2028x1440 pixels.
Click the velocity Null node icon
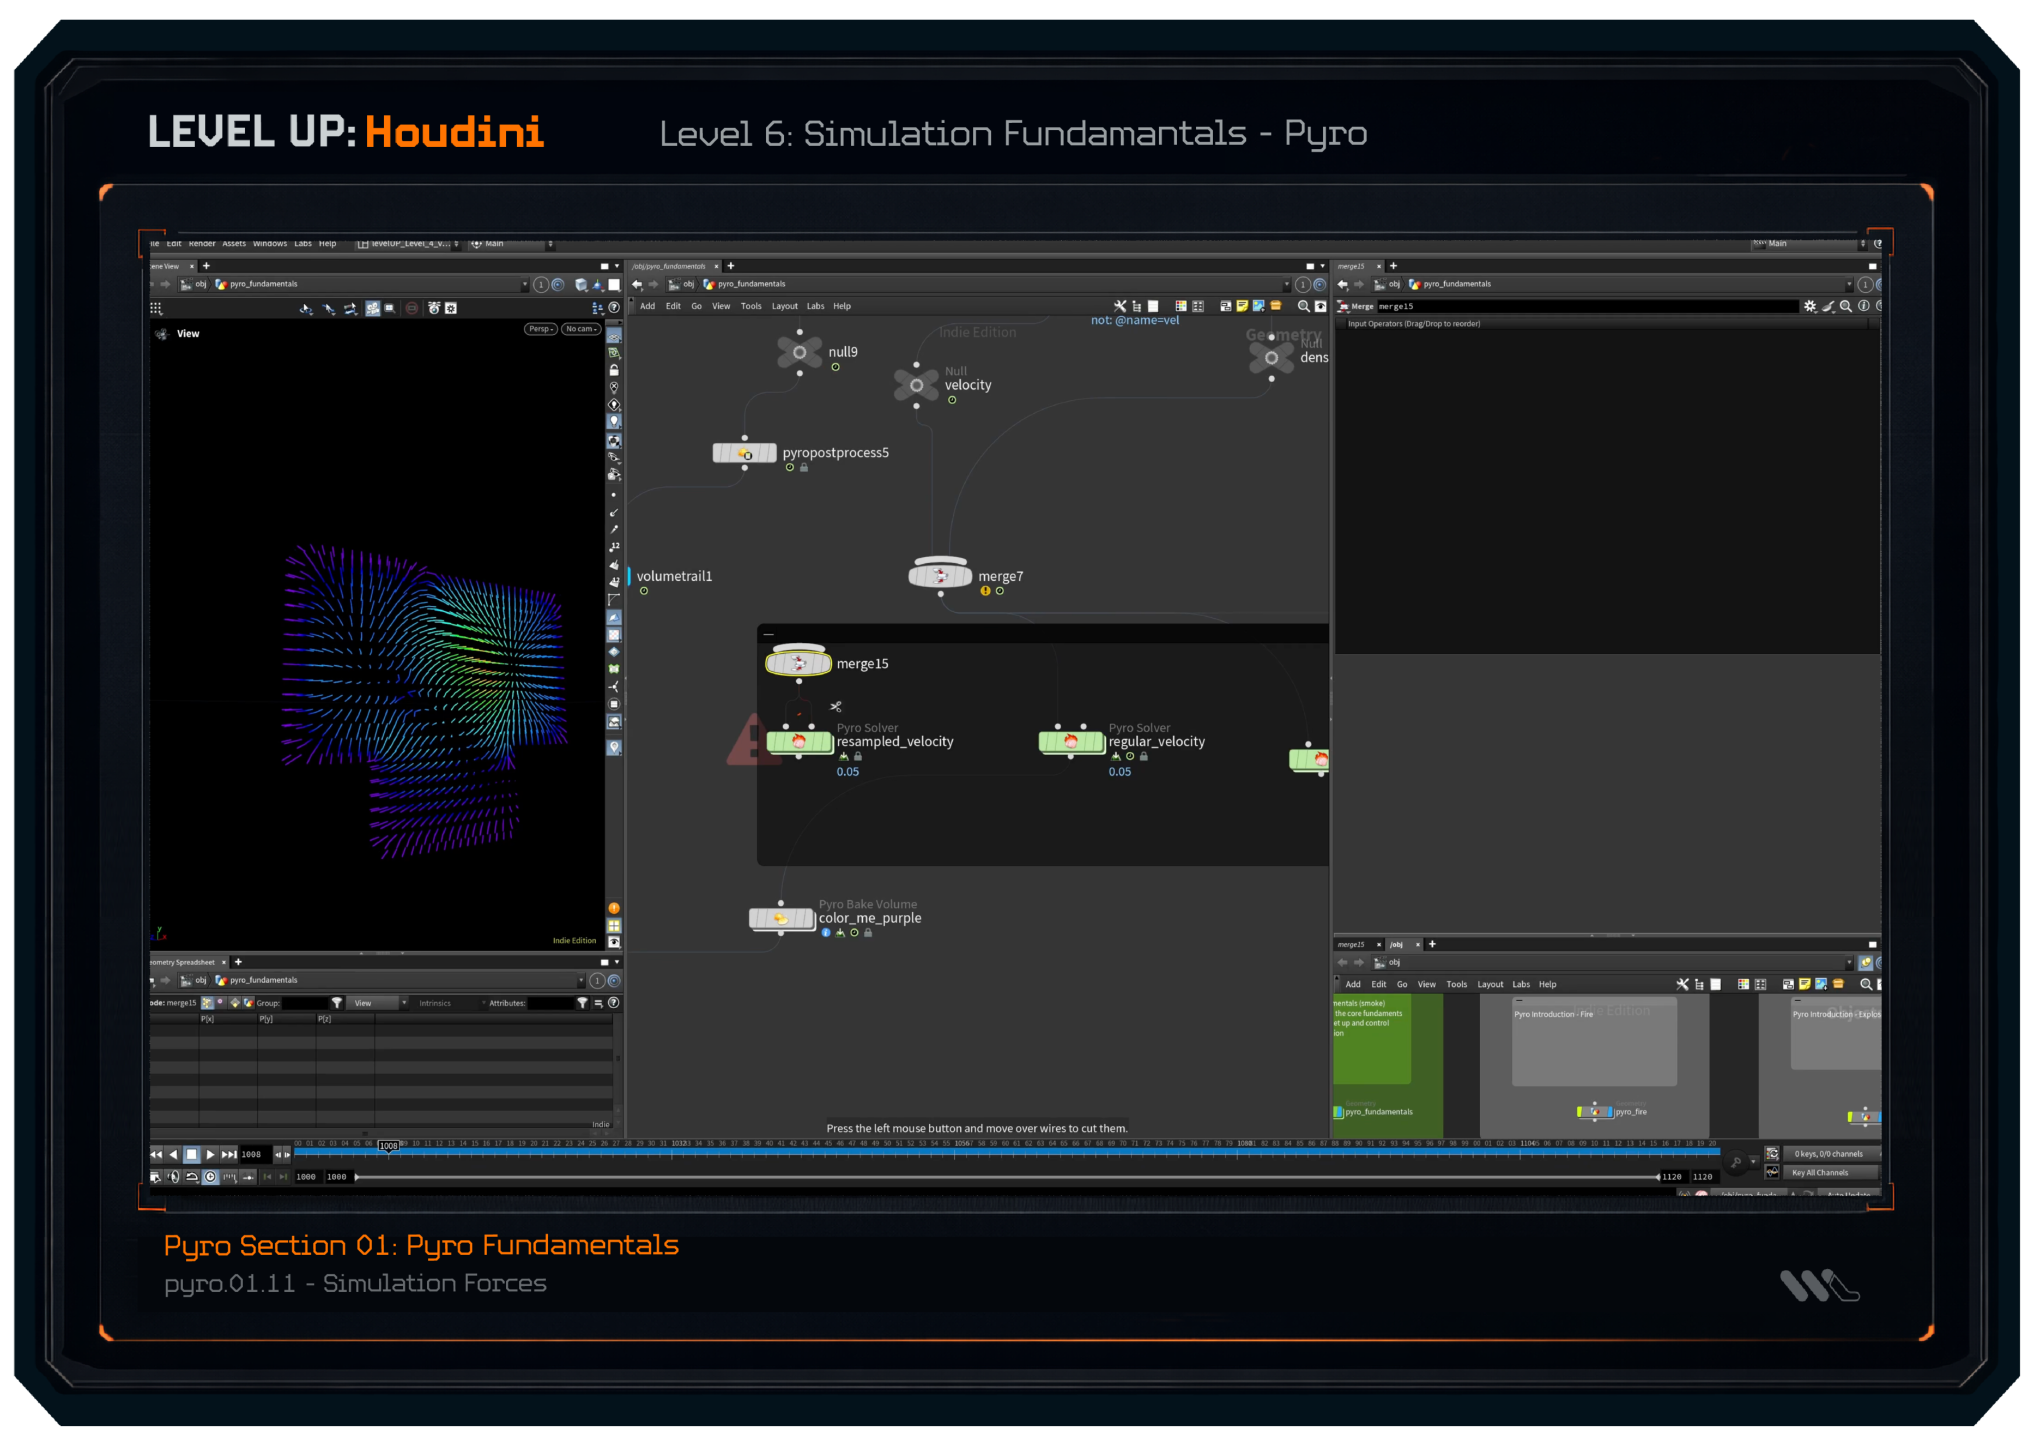click(x=916, y=385)
